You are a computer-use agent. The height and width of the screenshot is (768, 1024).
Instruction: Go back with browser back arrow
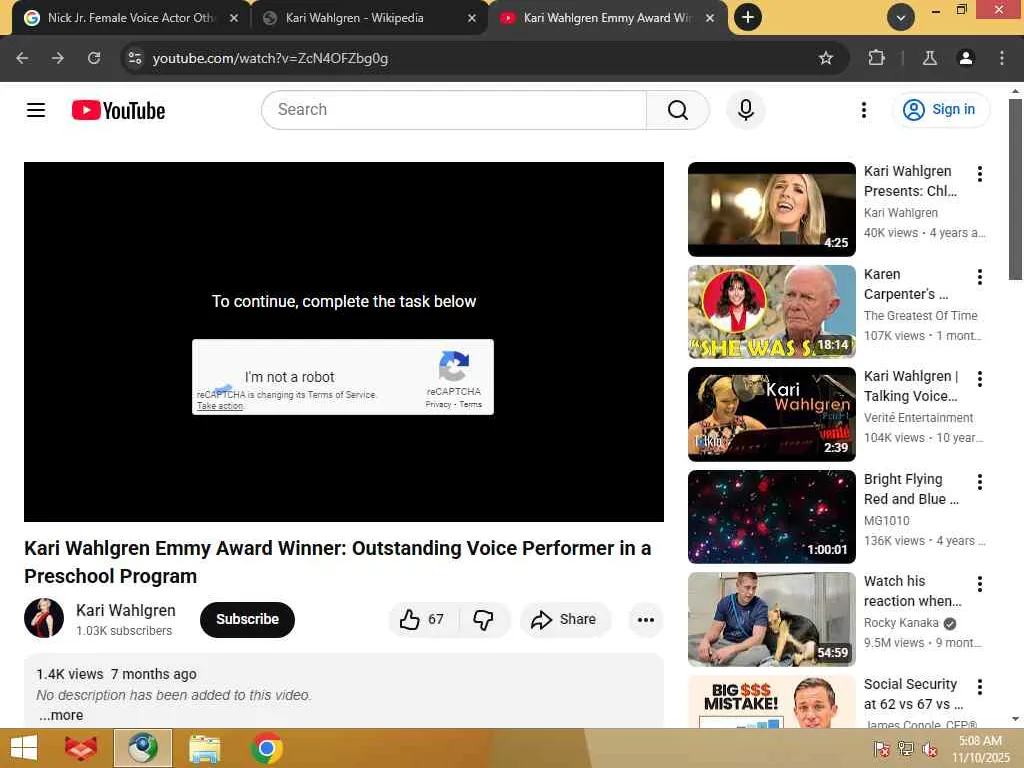point(22,58)
